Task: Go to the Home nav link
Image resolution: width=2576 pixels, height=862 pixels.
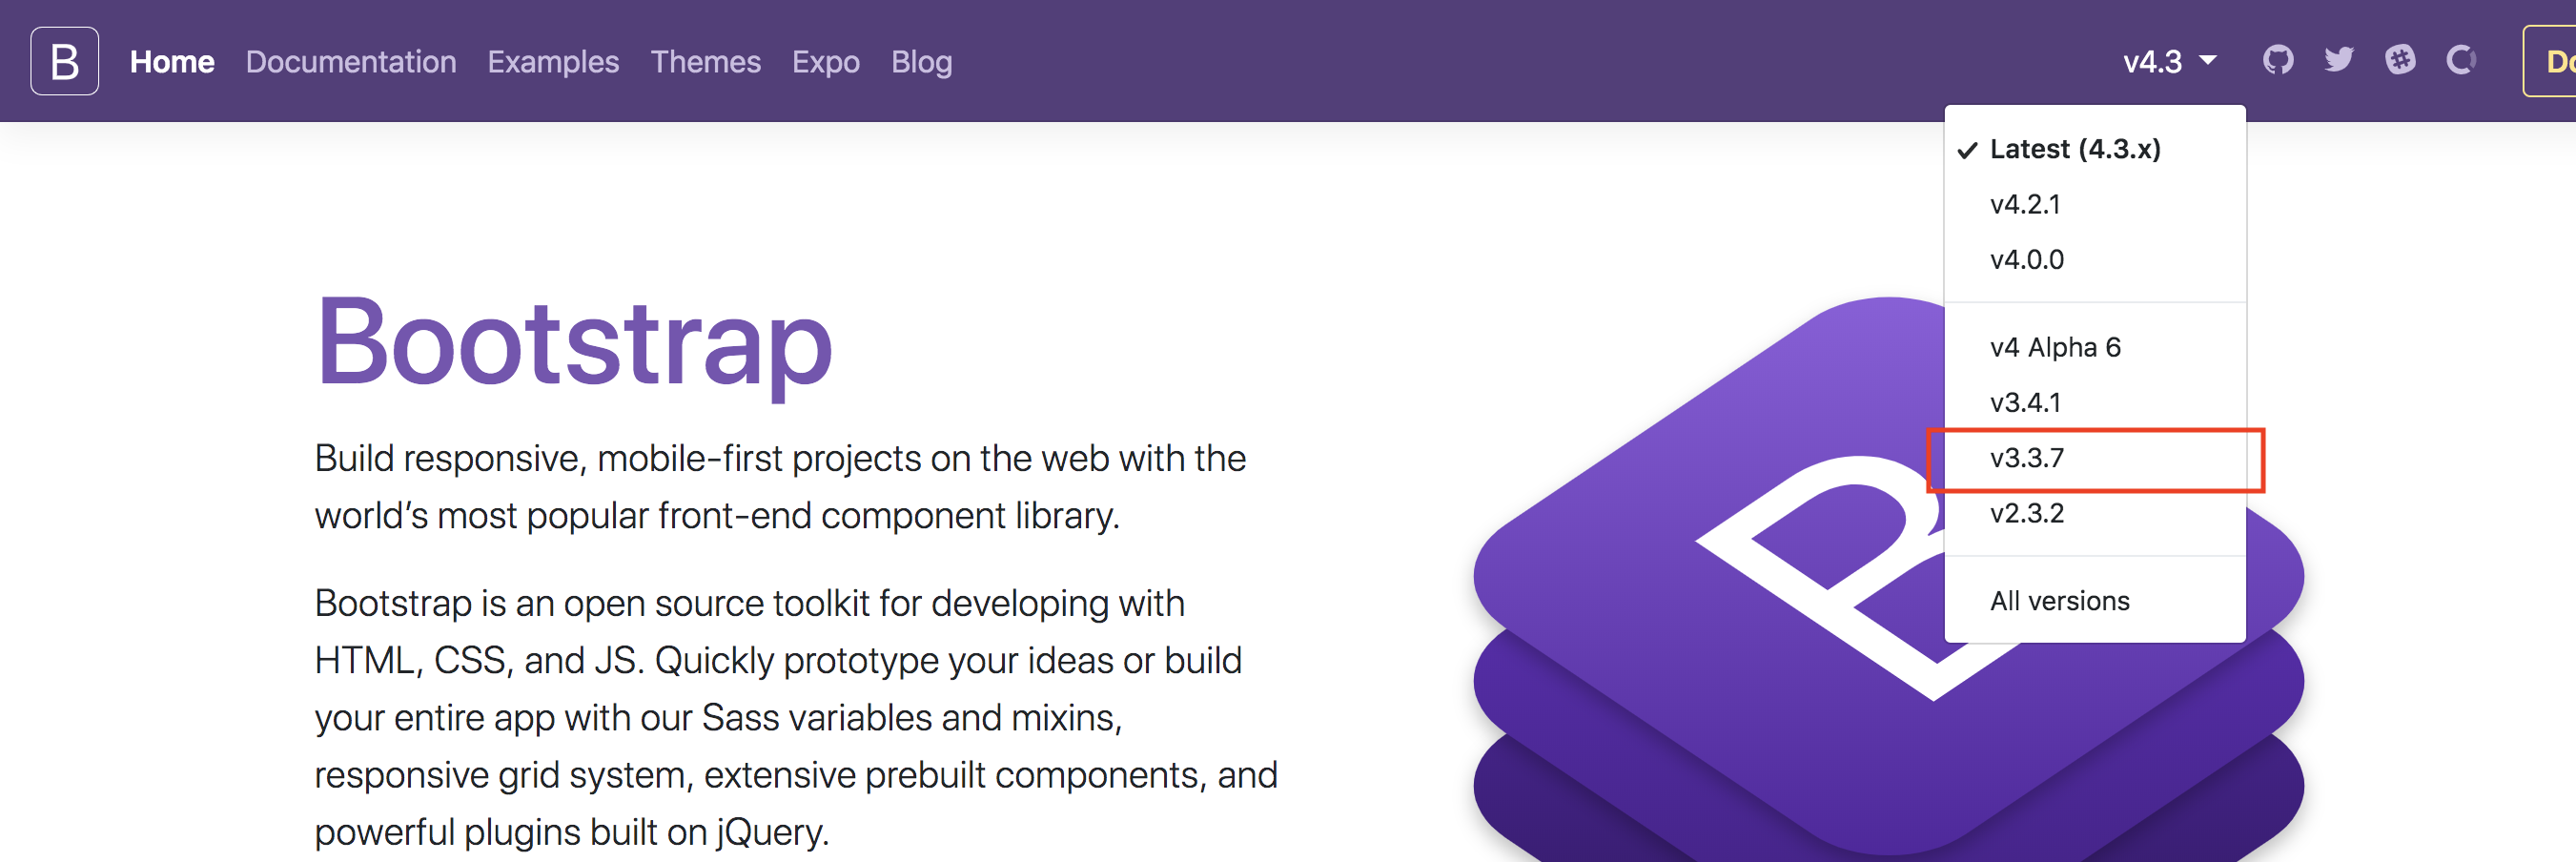Action: (172, 62)
